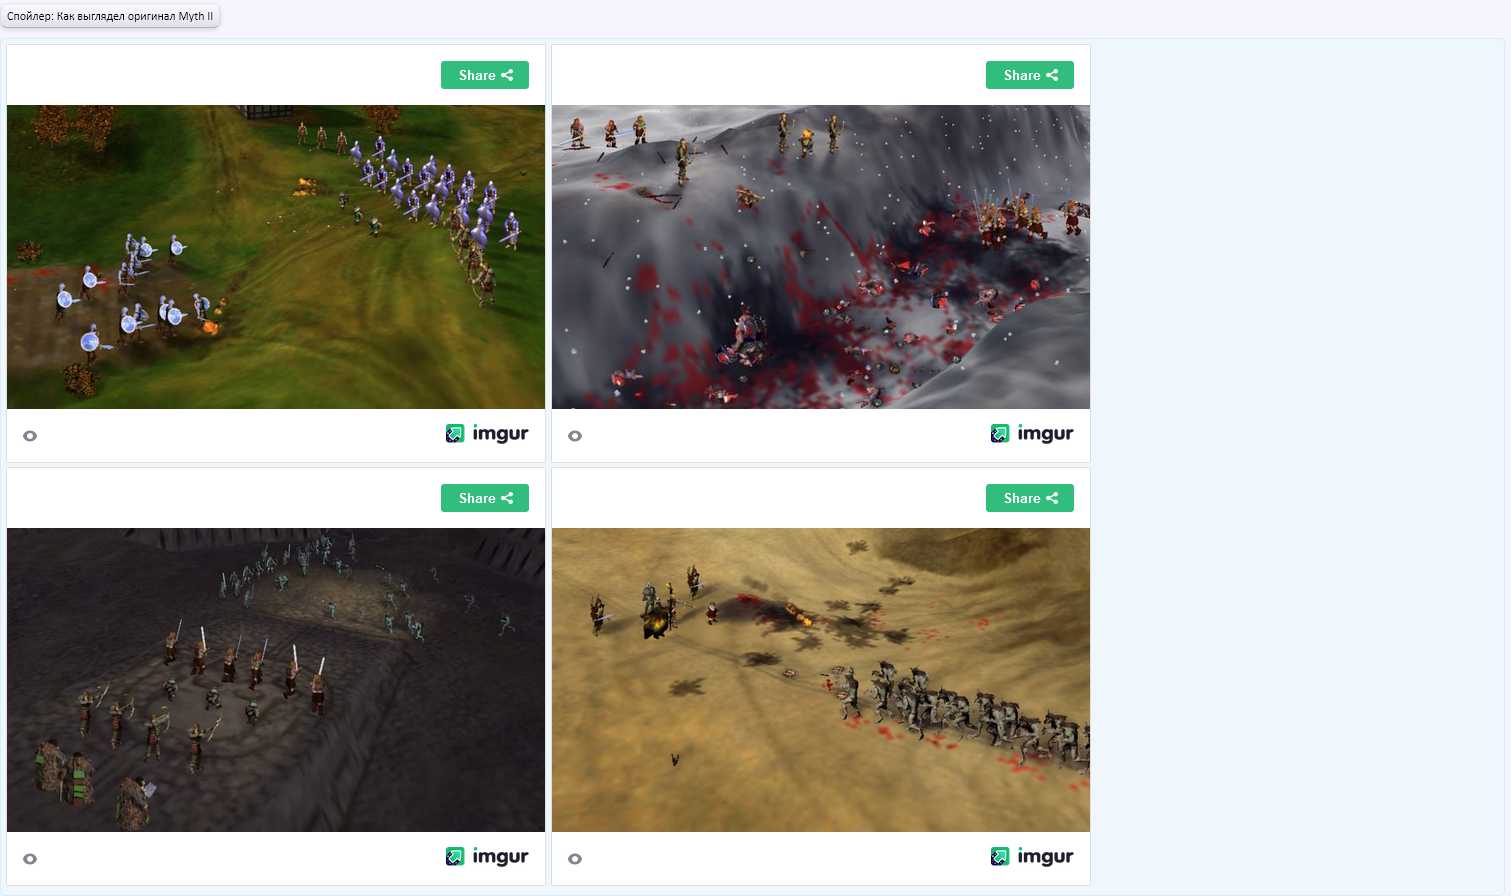Collapse the Myth II original spoiler label
The height and width of the screenshot is (896, 1511).
coord(110,16)
